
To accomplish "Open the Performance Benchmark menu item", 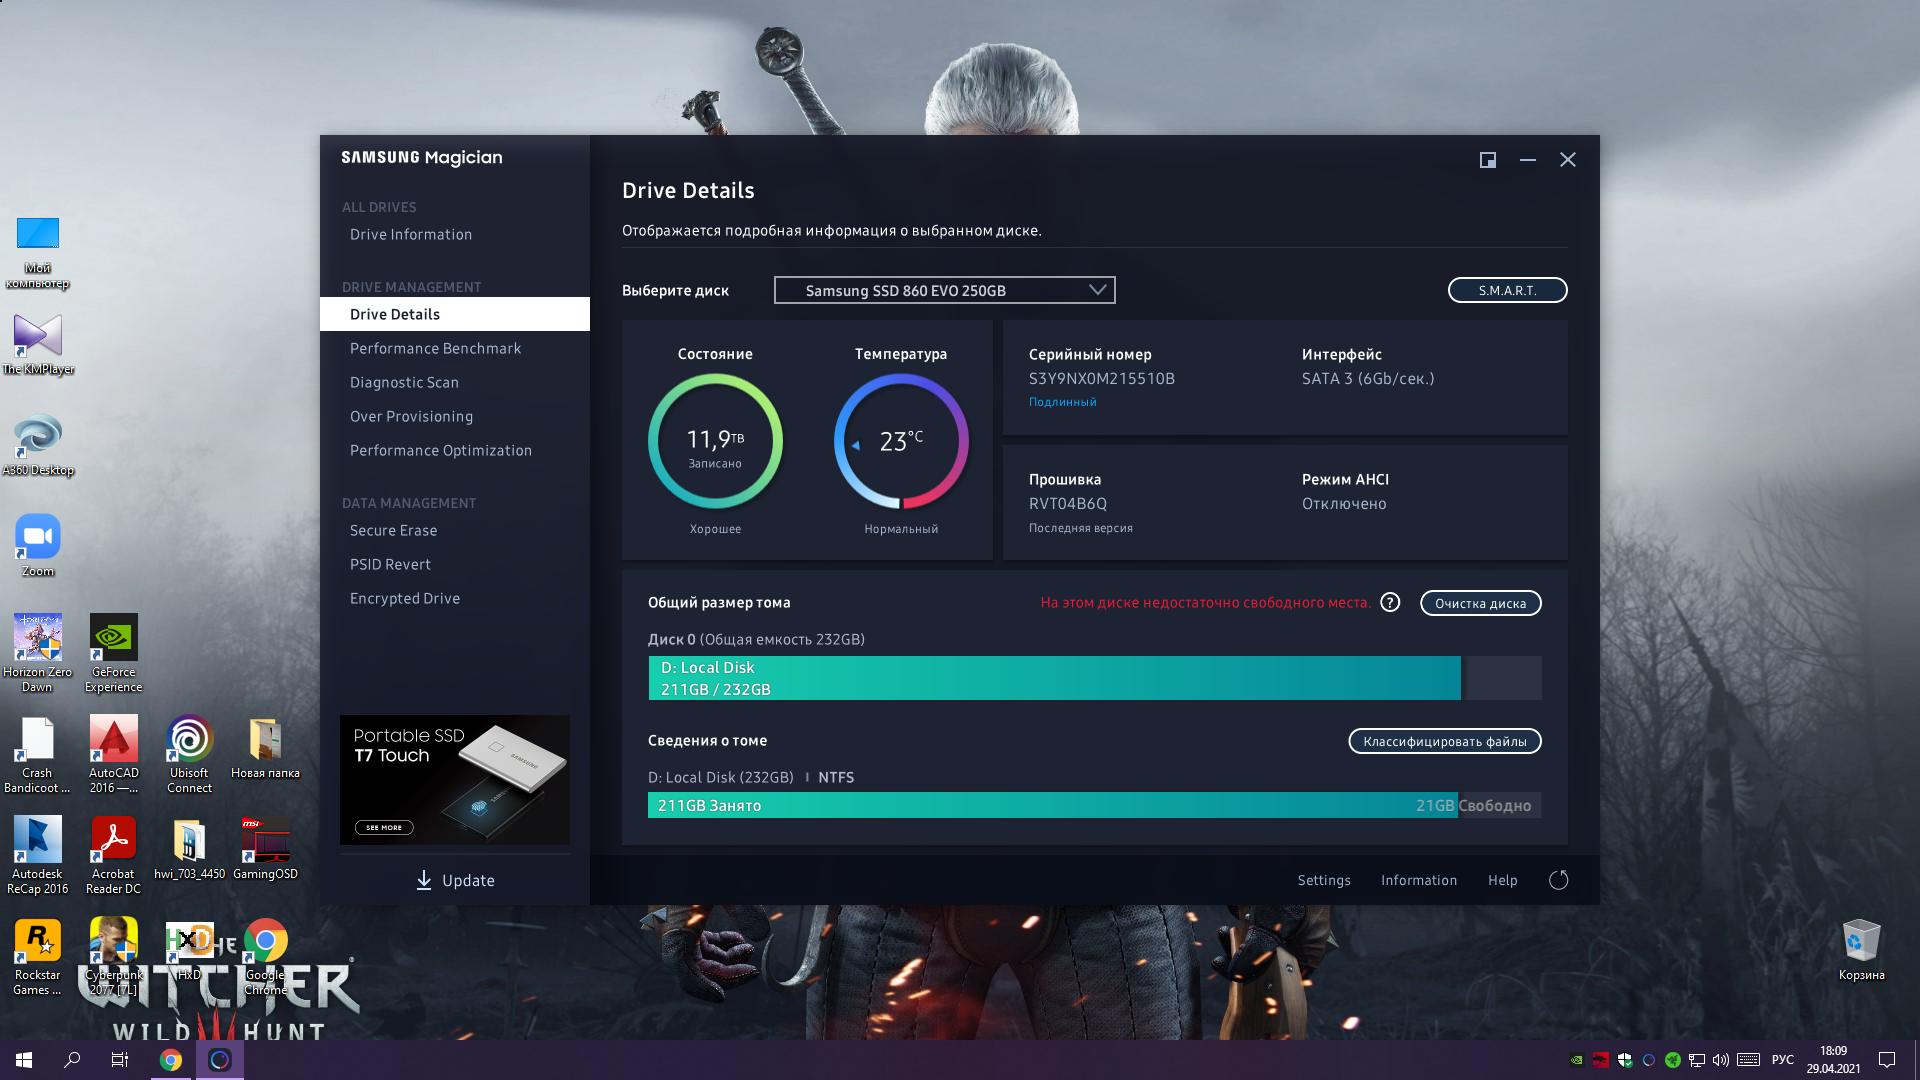I will pyautogui.click(x=435, y=348).
